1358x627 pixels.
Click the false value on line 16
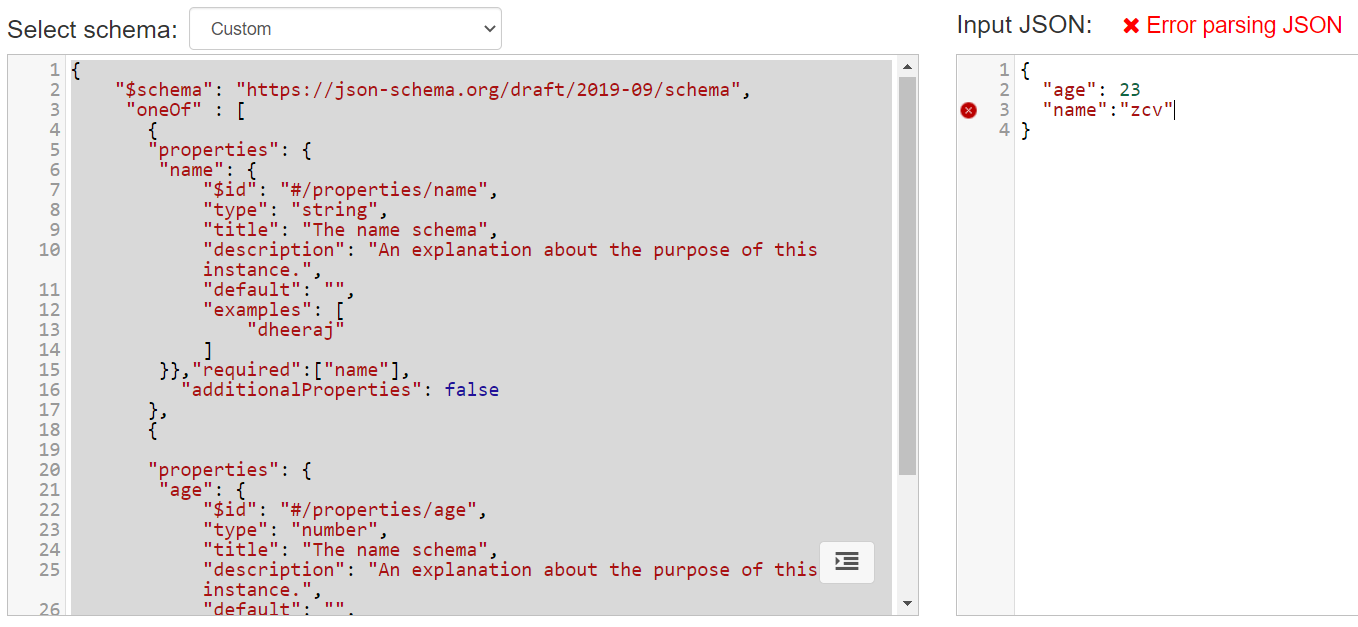pos(471,389)
